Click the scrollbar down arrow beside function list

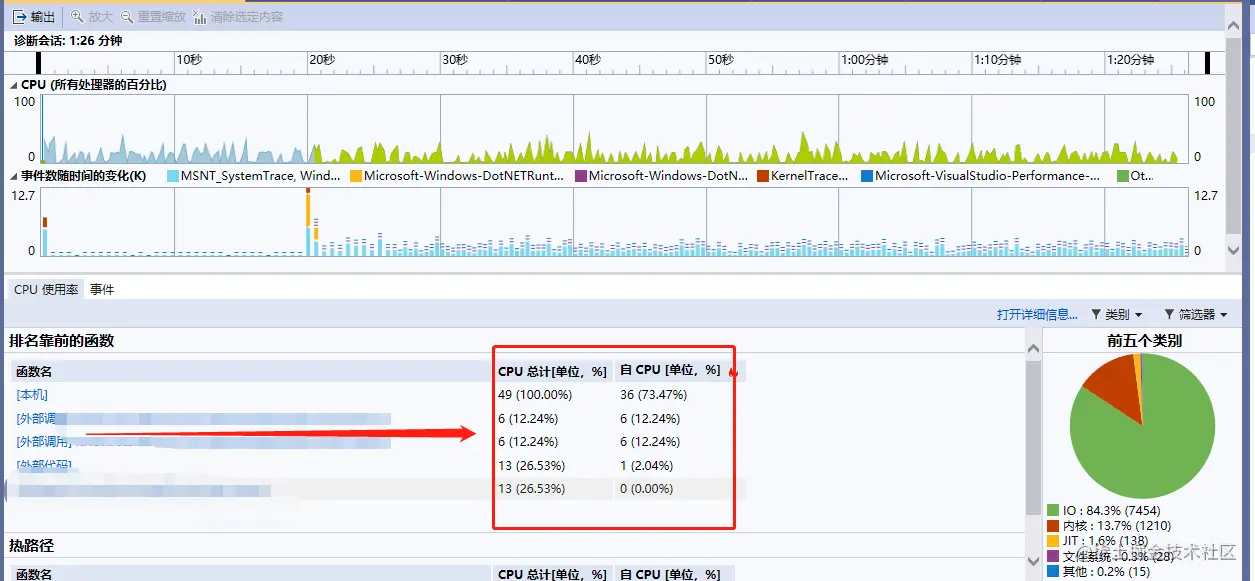1033,562
